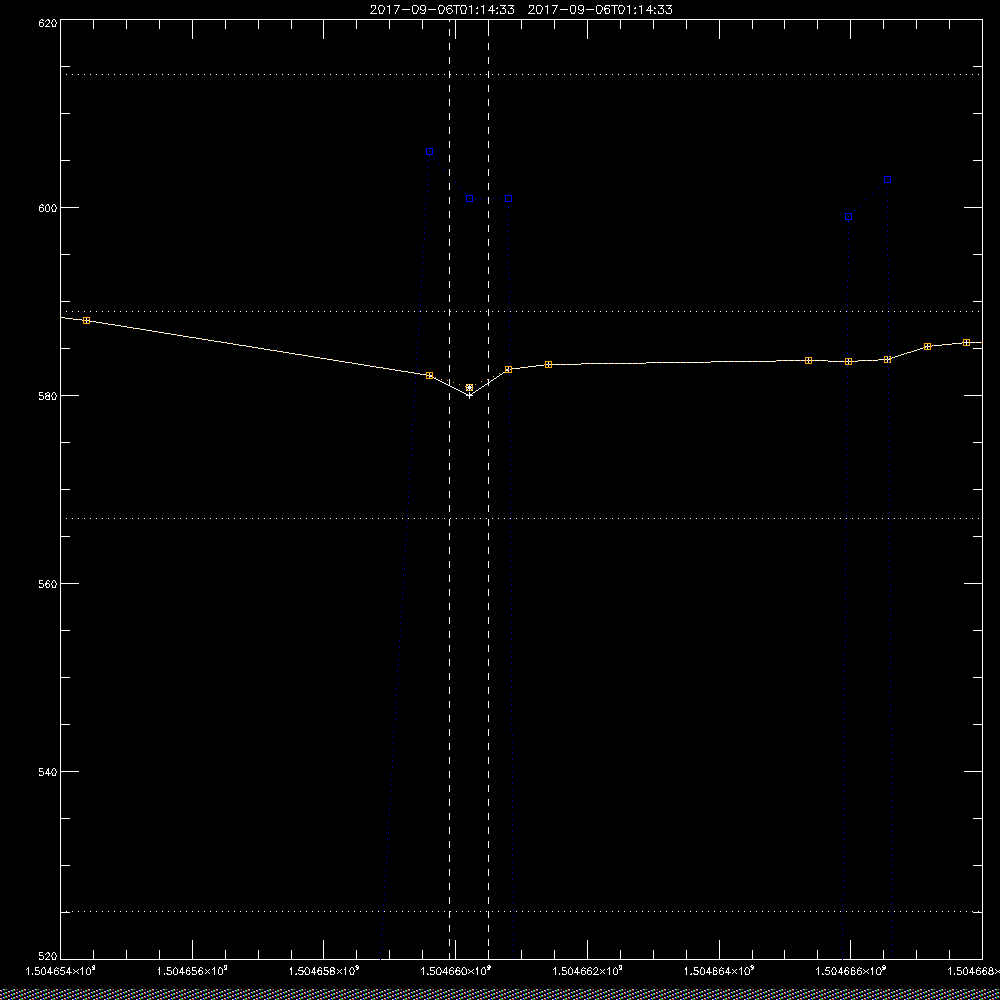Select the leftmost orange data marker near 588

tap(86, 320)
